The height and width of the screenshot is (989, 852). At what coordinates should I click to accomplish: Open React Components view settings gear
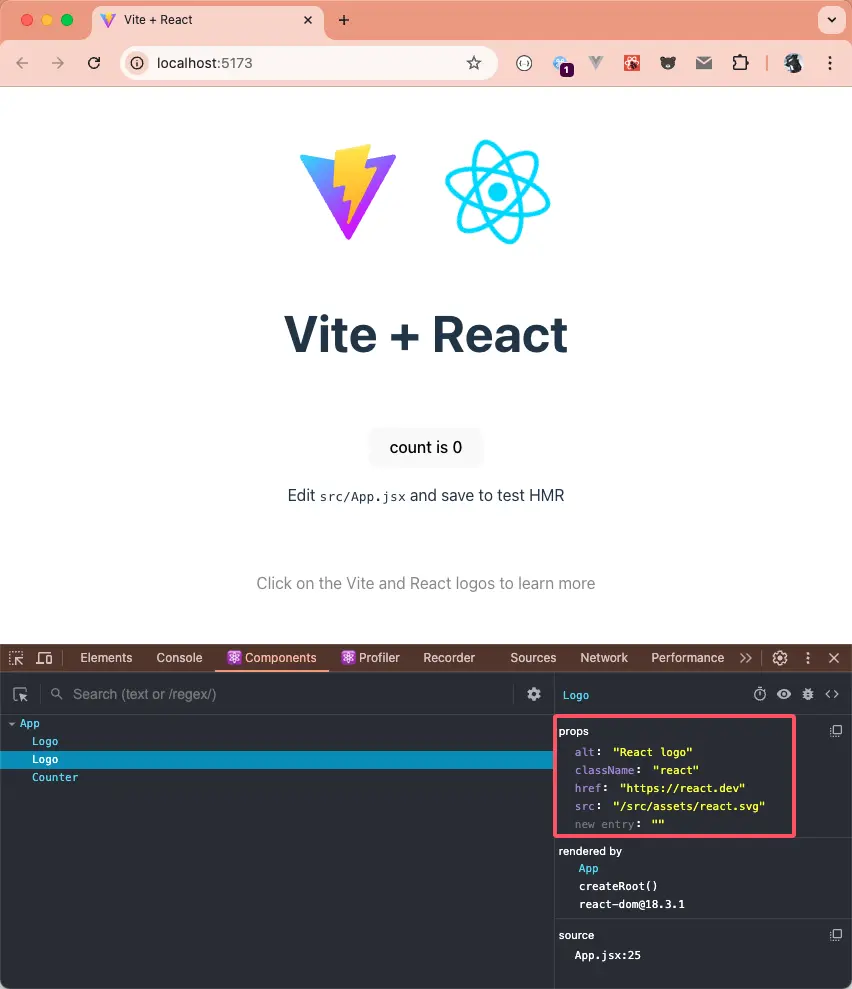click(x=534, y=694)
